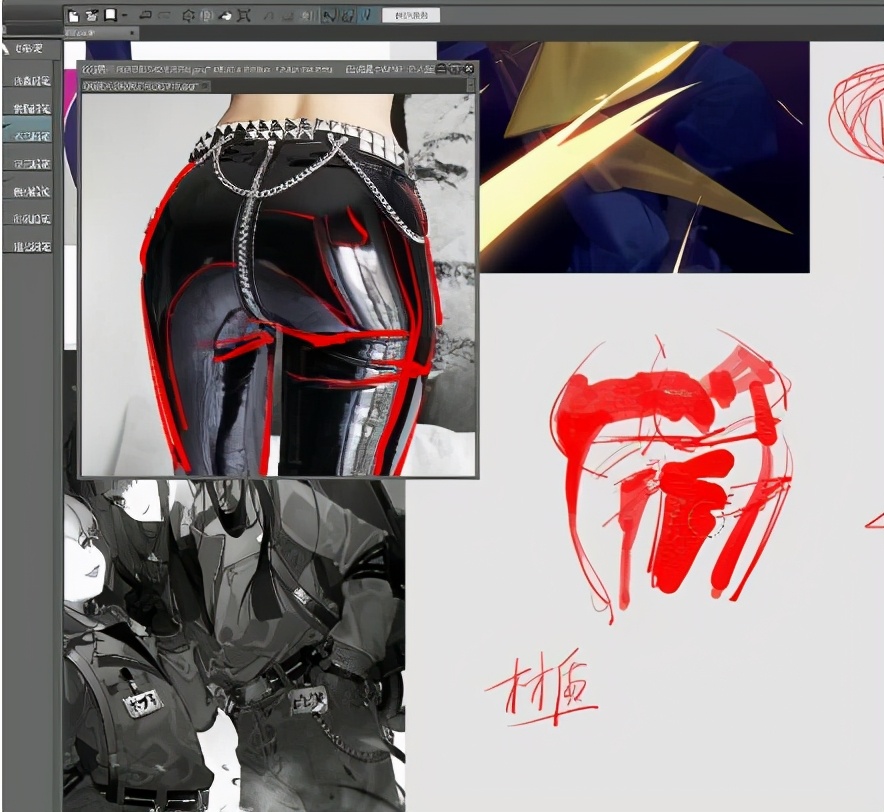Image resolution: width=884 pixels, height=812 pixels.
Task: Click the Clear outside selection icon
Action: 206,16
